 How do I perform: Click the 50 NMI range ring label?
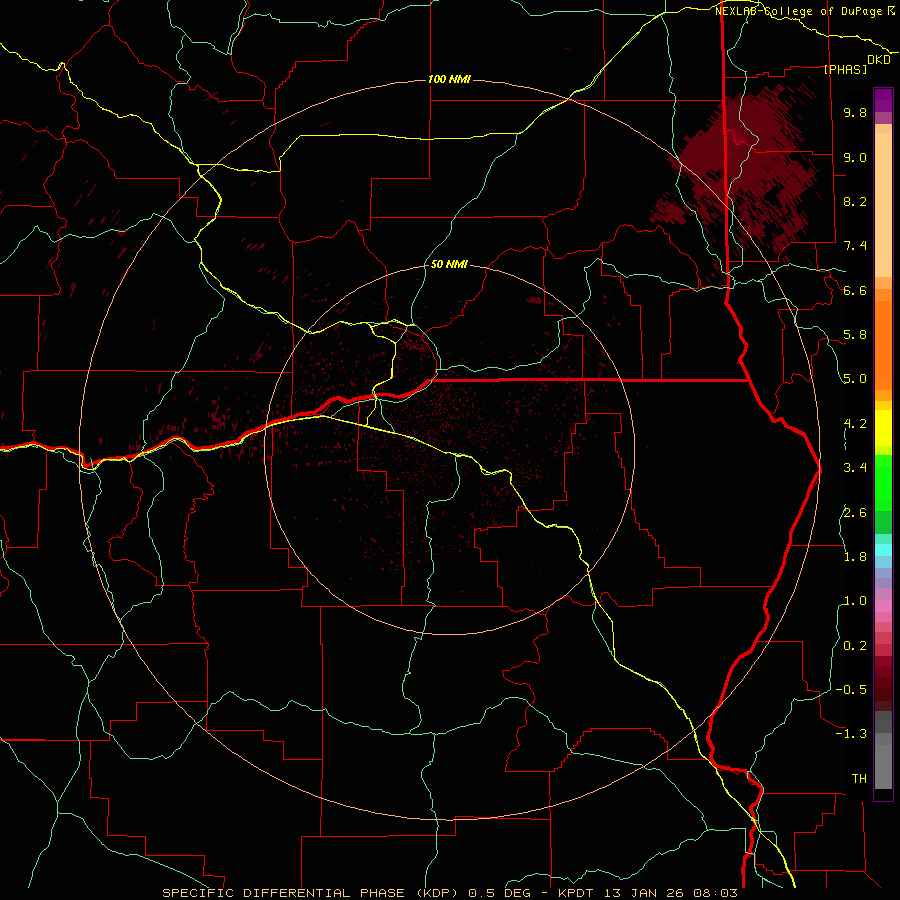[x=449, y=264]
